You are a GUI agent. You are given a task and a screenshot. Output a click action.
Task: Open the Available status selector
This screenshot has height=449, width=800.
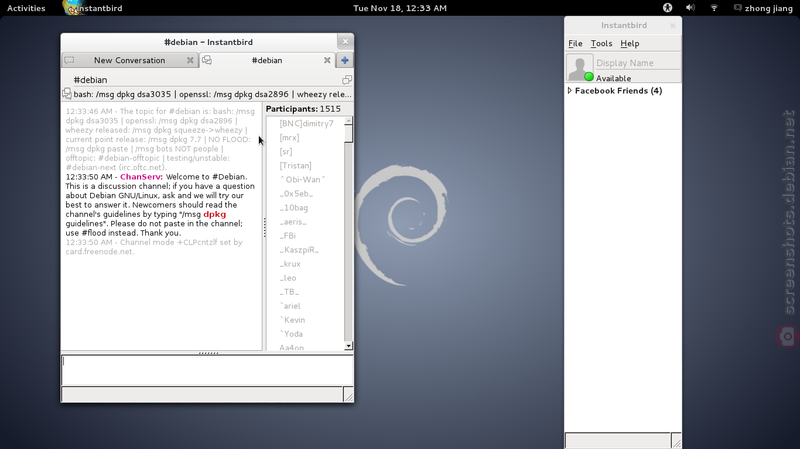(x=613, y=78)
